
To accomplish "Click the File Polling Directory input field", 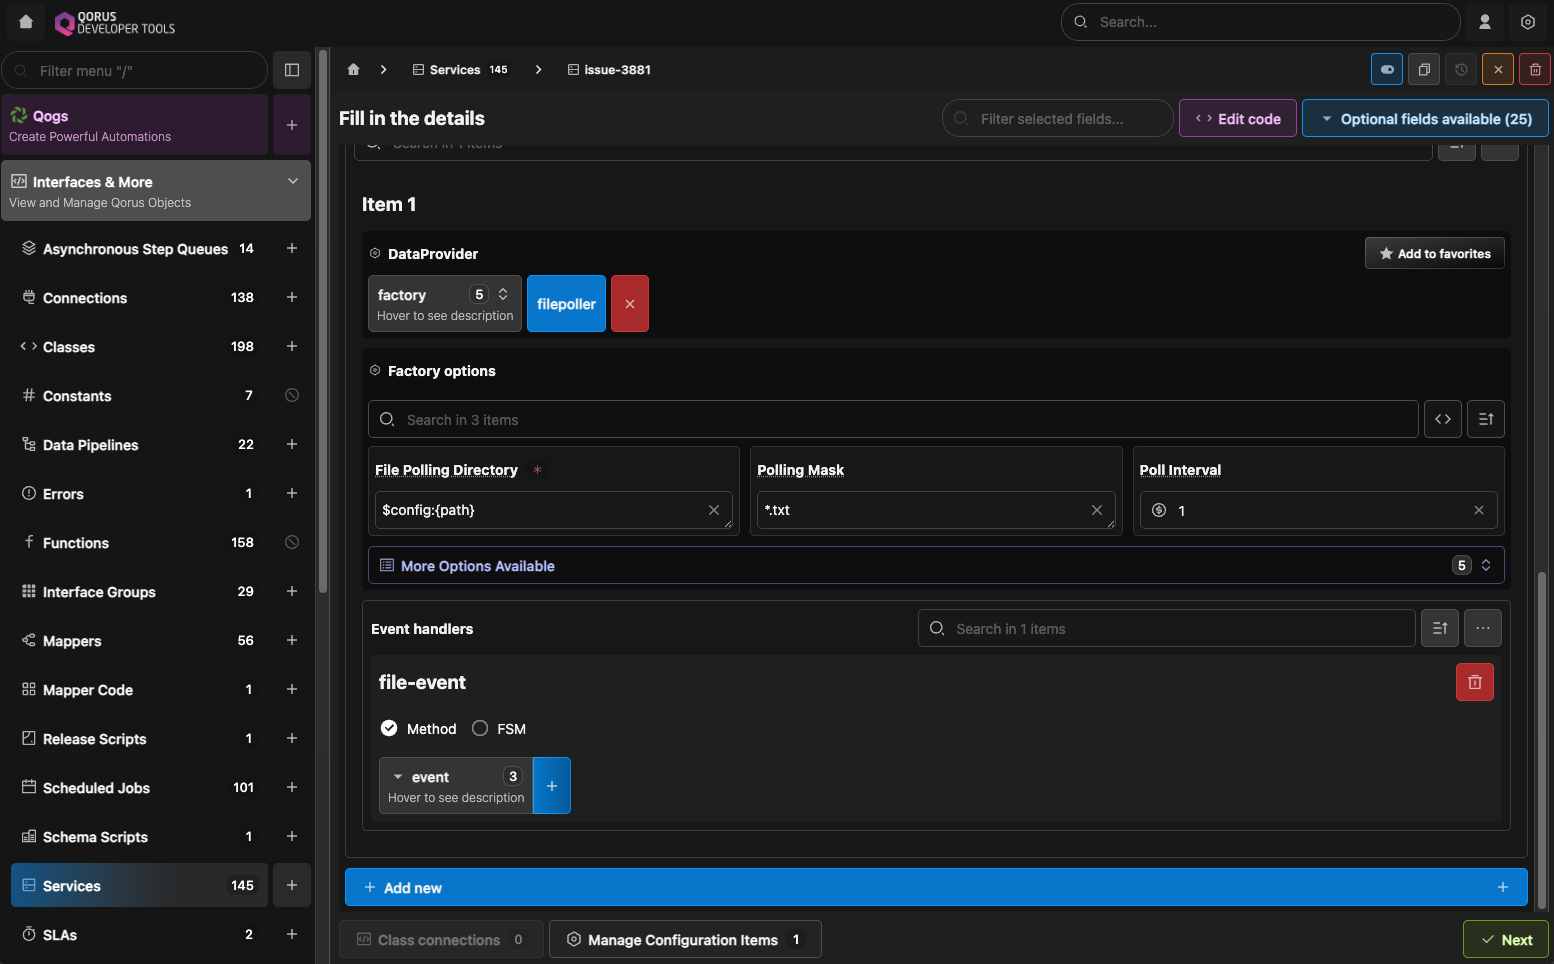I will 542,510.
